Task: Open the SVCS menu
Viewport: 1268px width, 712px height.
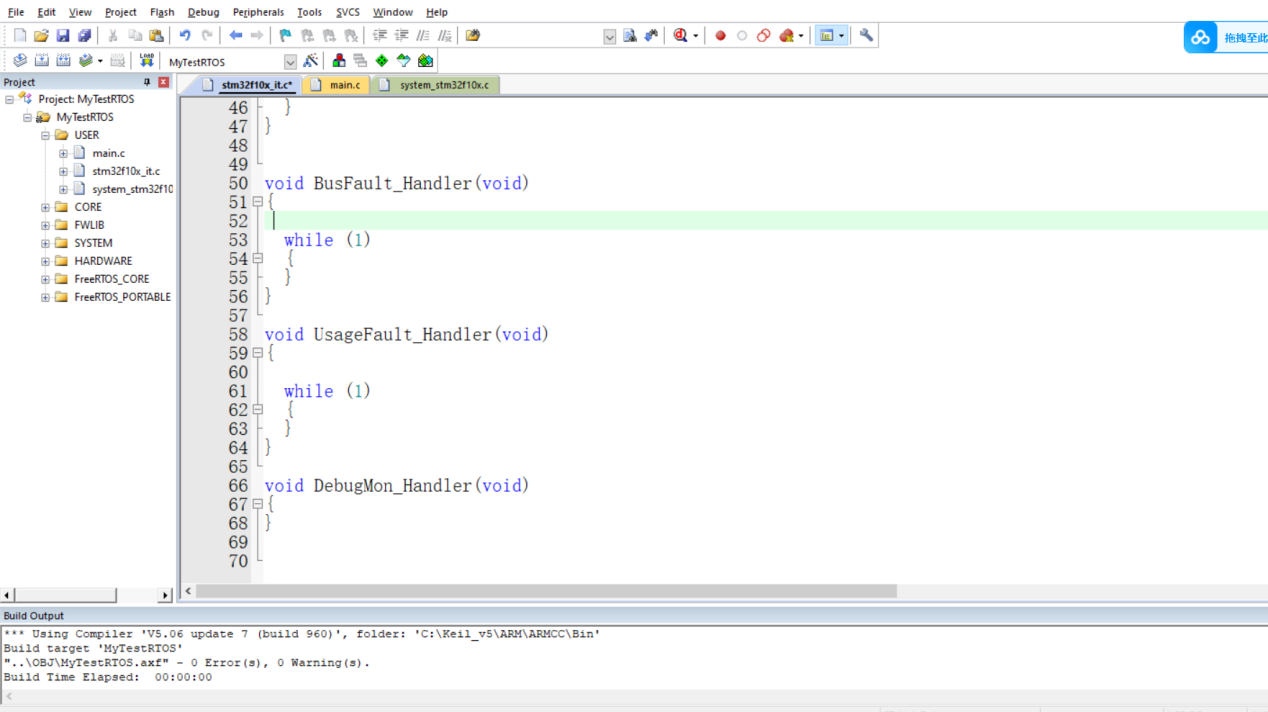Action: (x=348, y=12)
